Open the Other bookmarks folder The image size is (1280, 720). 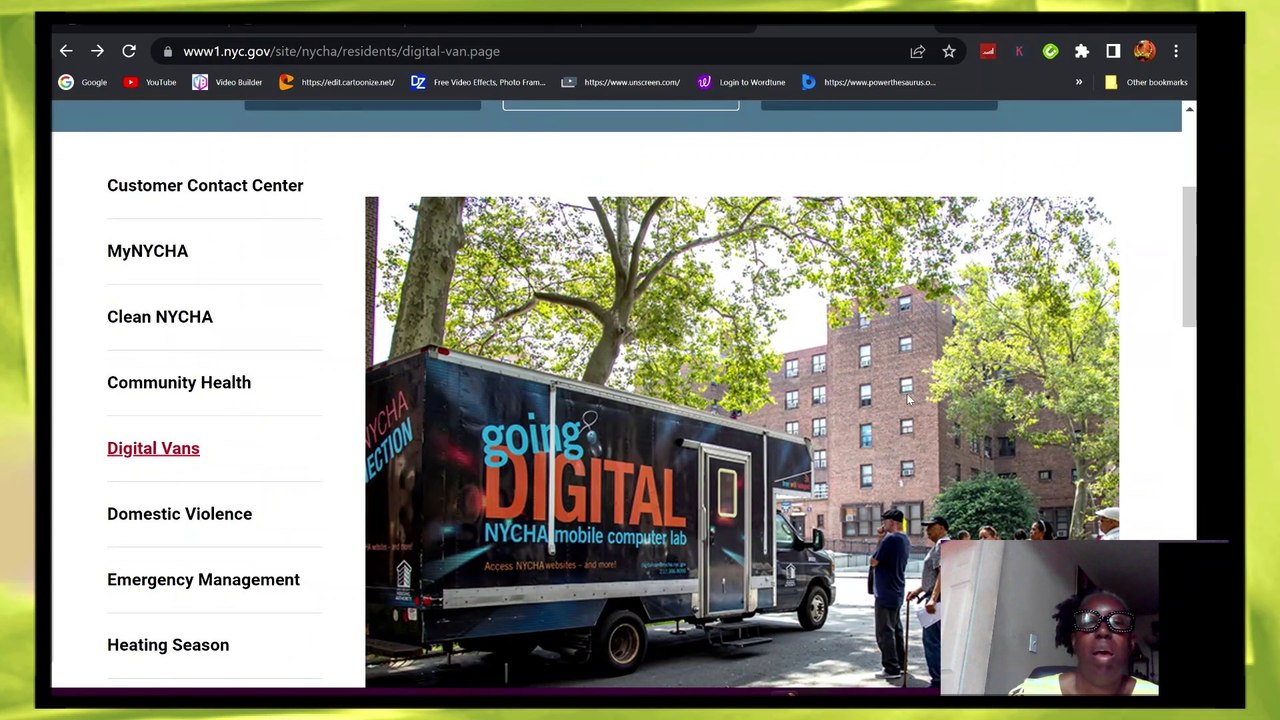click(x=1146, y=82)
